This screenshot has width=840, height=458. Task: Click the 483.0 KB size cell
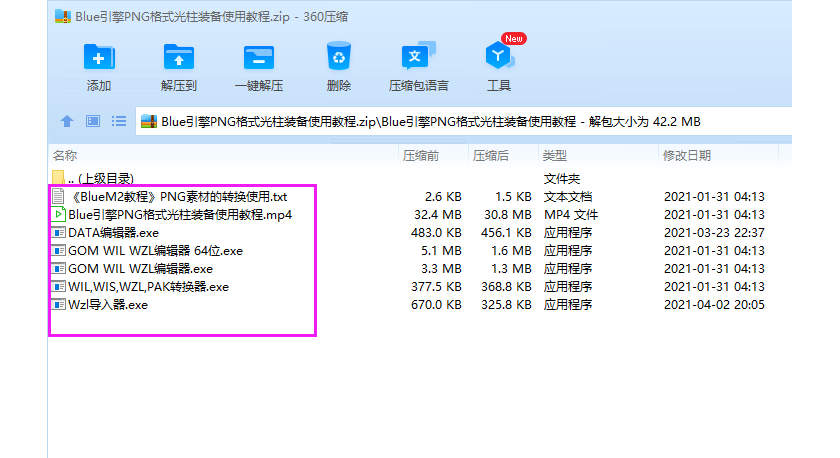[436, 233]
